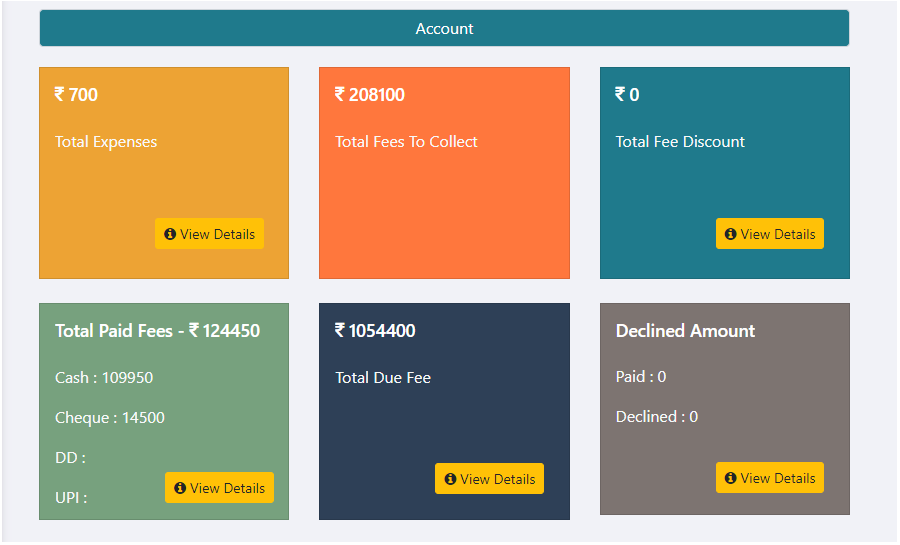Click the info icon on Total Due Fee card
The width and height of the screenshot is (900, 545).
pyautogui.click(x=450, y=479)
